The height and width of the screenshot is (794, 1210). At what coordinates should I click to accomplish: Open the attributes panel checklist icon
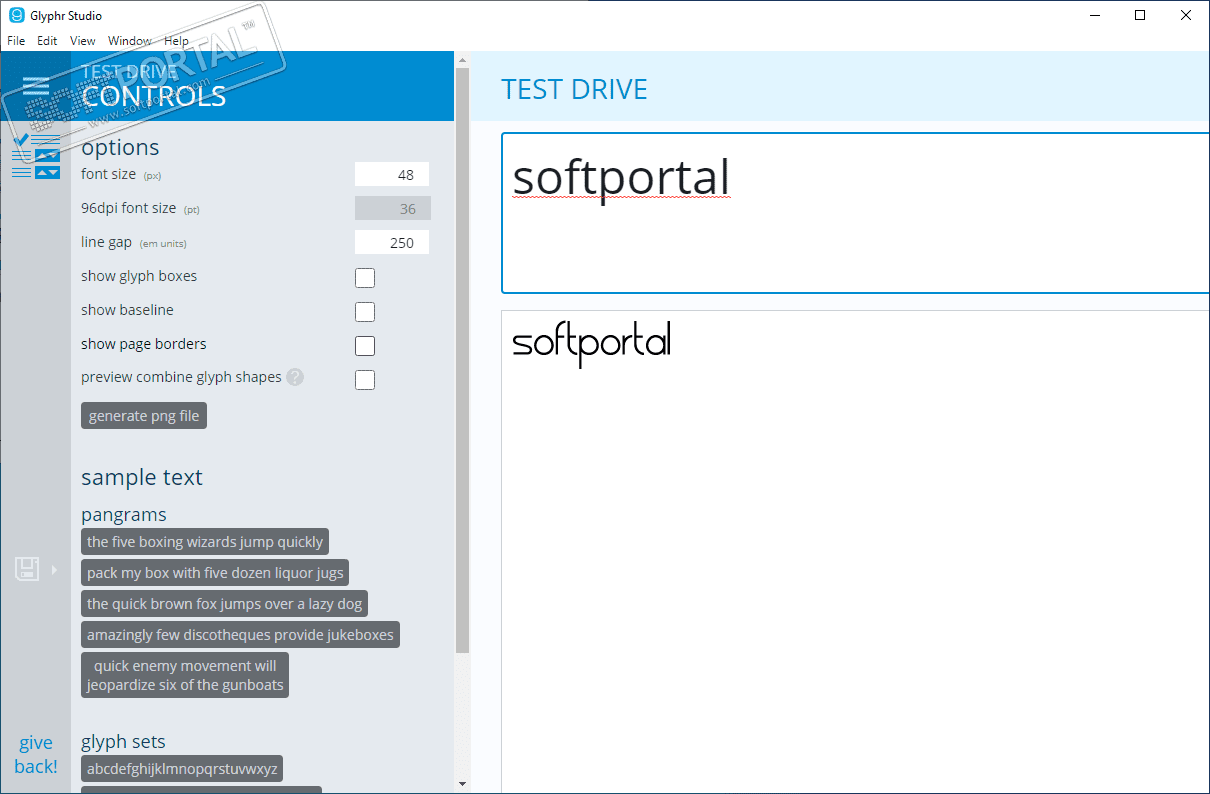(36, 157)
